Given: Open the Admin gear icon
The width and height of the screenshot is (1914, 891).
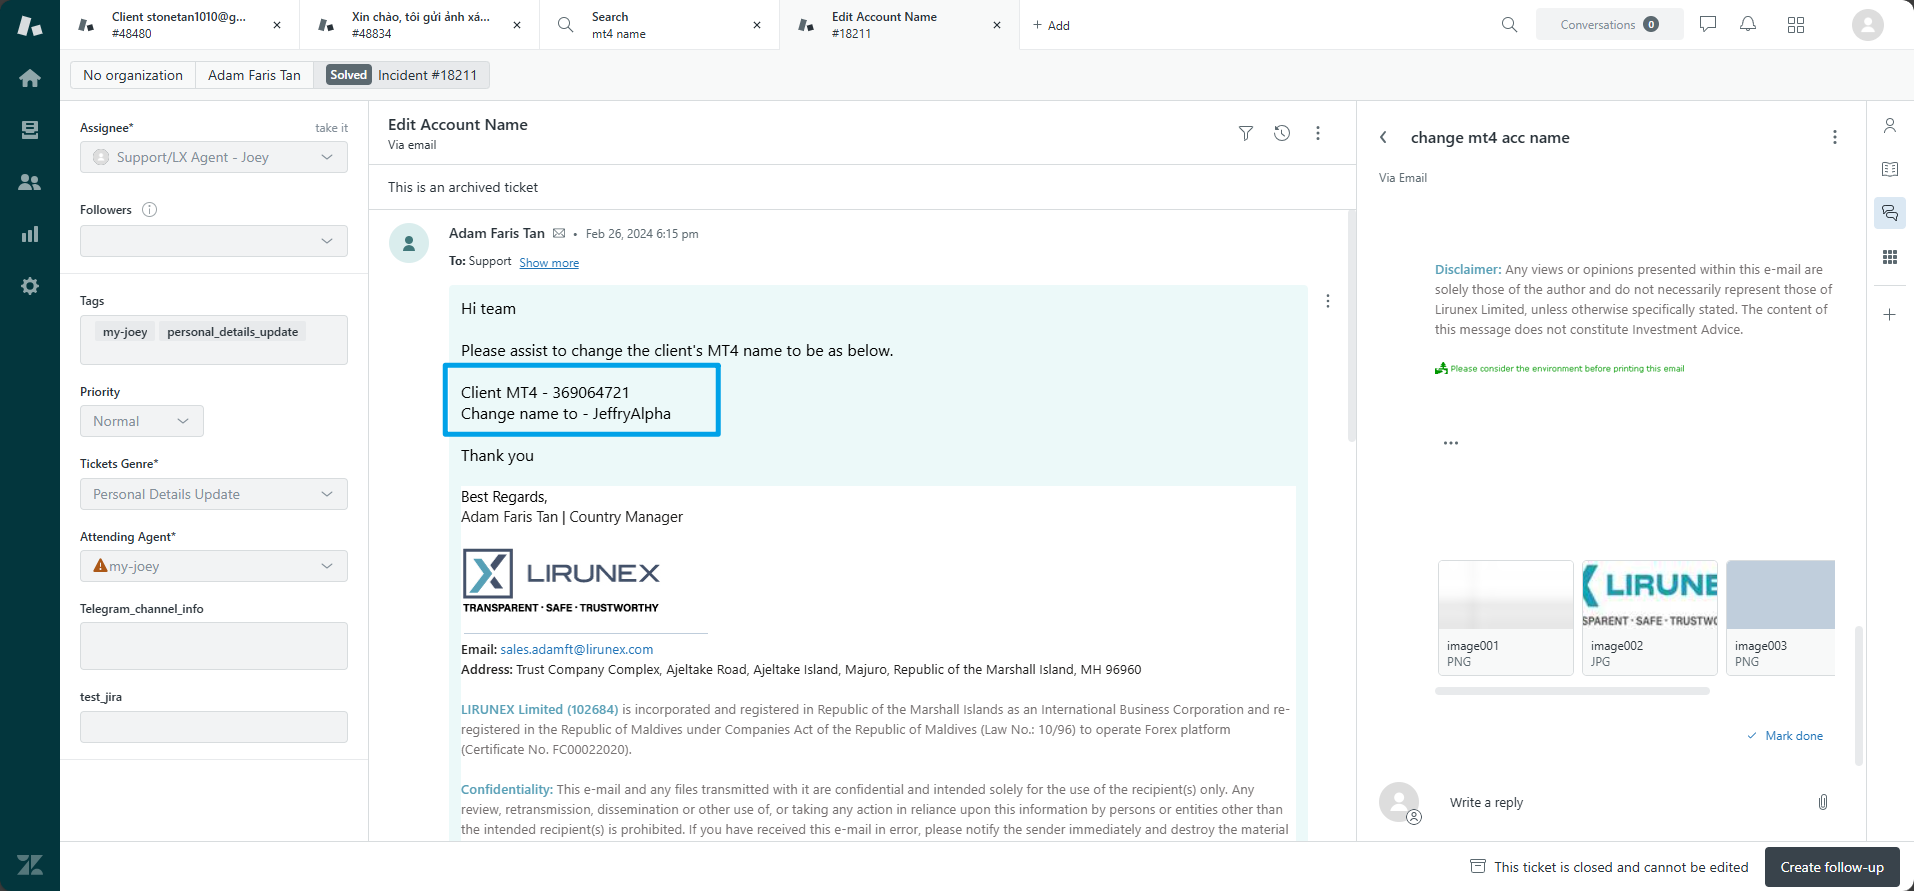Looking at the screenshot, I should pos(30,286).
